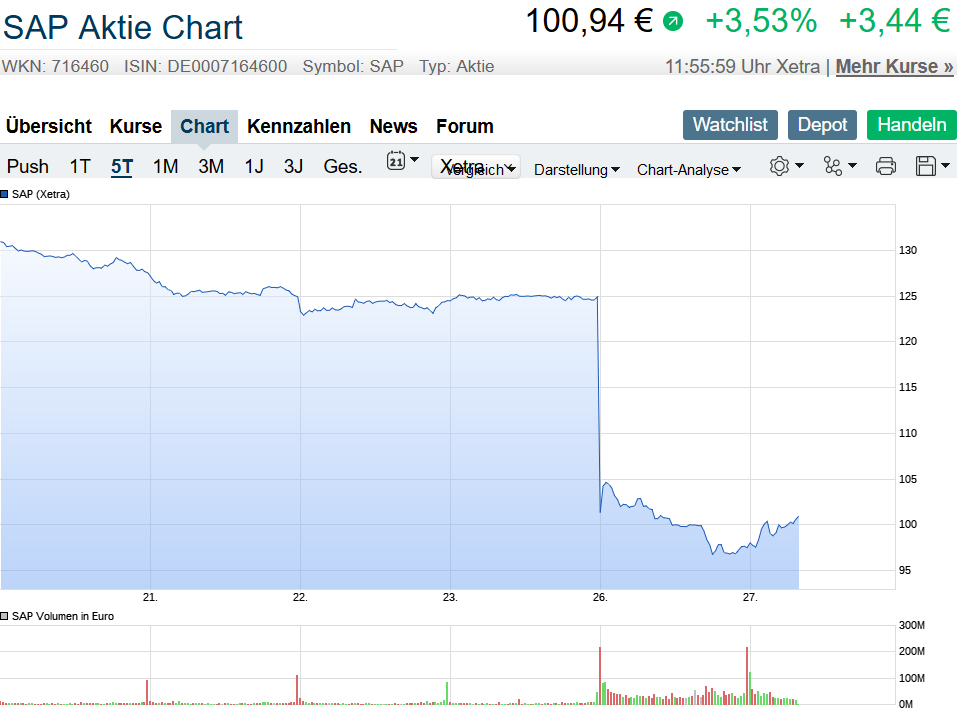Select the 1T time range
Screen dimensions: 959x710
(80, 166)
